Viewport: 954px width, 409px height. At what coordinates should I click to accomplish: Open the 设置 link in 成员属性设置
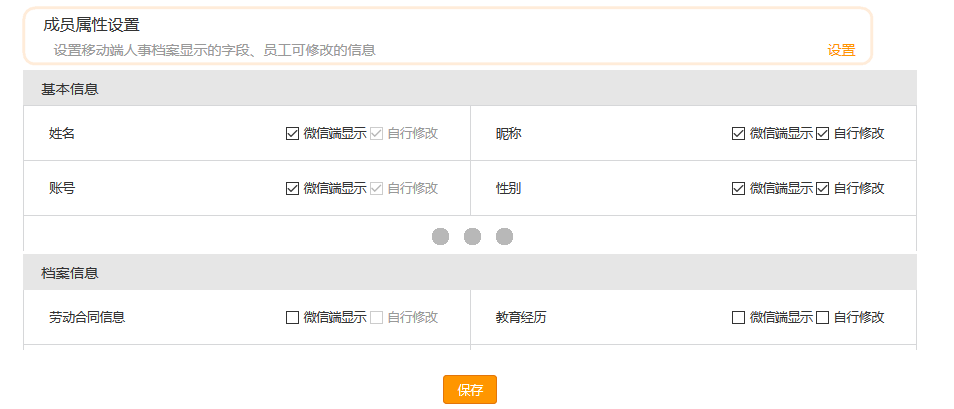point(841,51)
